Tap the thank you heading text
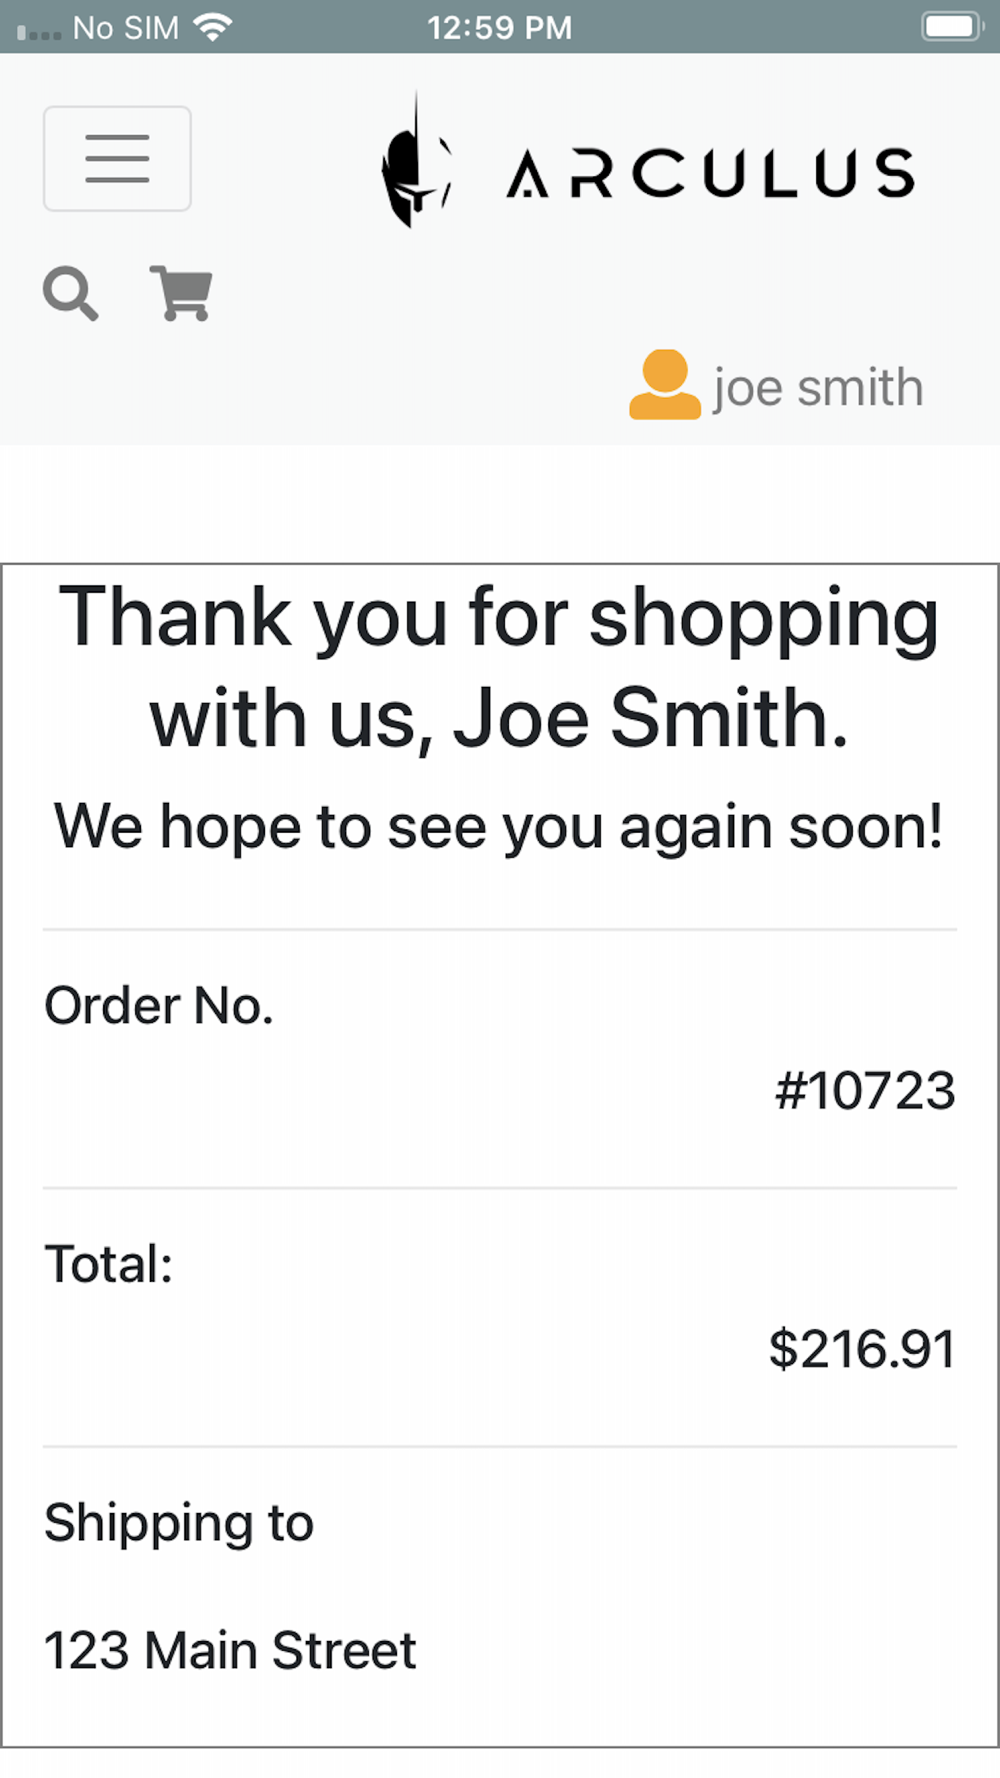The height and width of the screenshot is (1778, 1000). coord(499,667)
